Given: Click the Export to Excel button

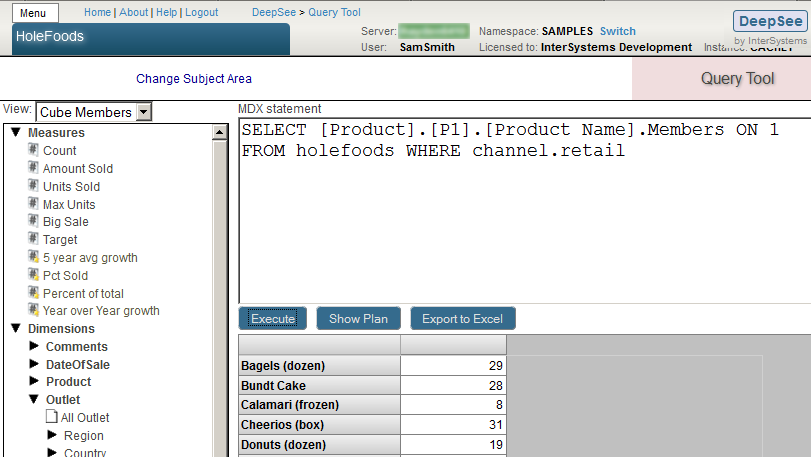Looking at the screenshot, I should click(463, 318).
